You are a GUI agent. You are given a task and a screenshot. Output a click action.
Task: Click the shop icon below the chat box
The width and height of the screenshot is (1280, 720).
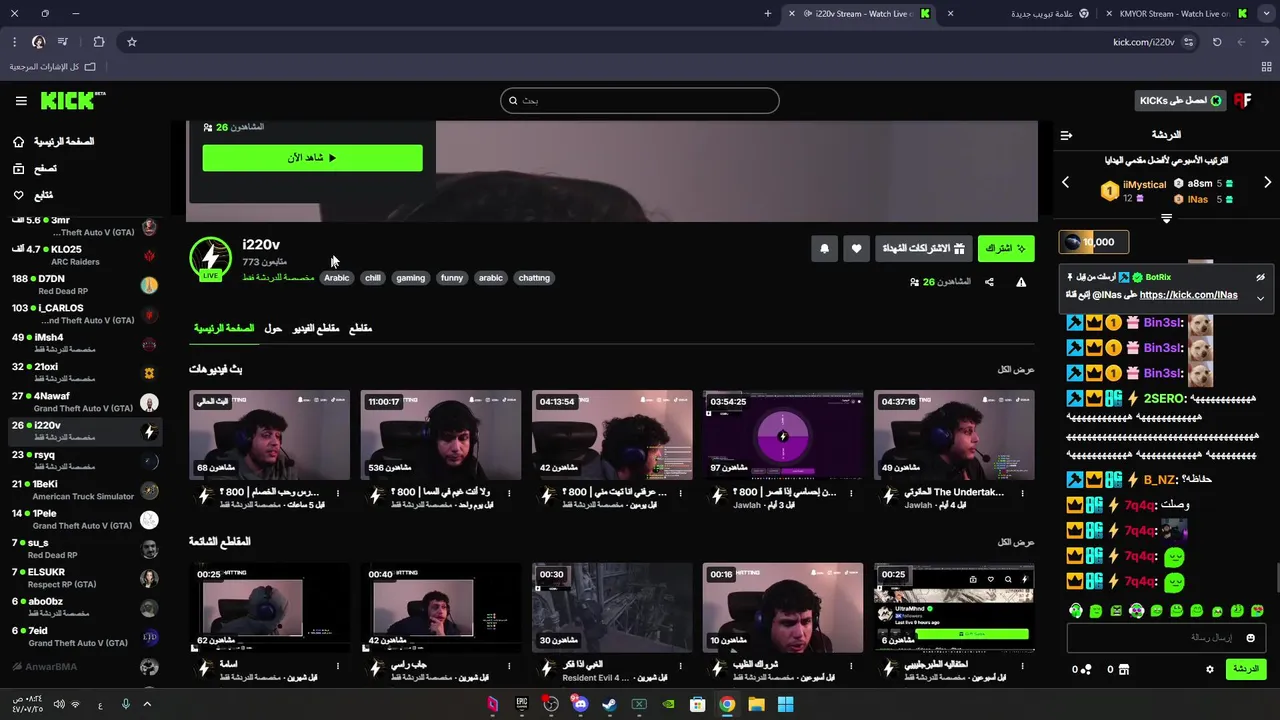click(1123, 669)
